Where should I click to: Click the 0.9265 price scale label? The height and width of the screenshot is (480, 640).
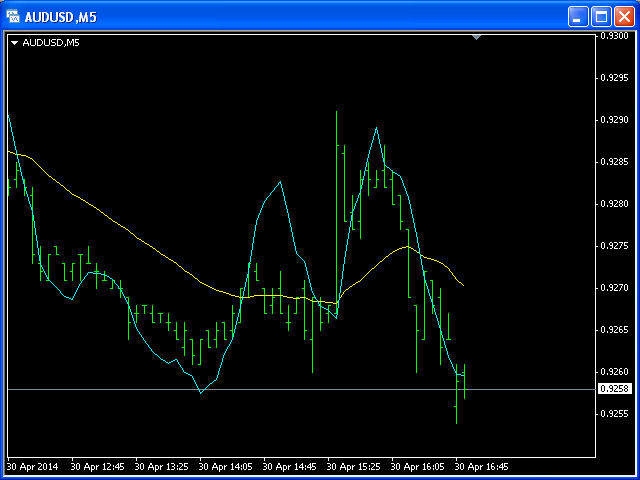616,330
